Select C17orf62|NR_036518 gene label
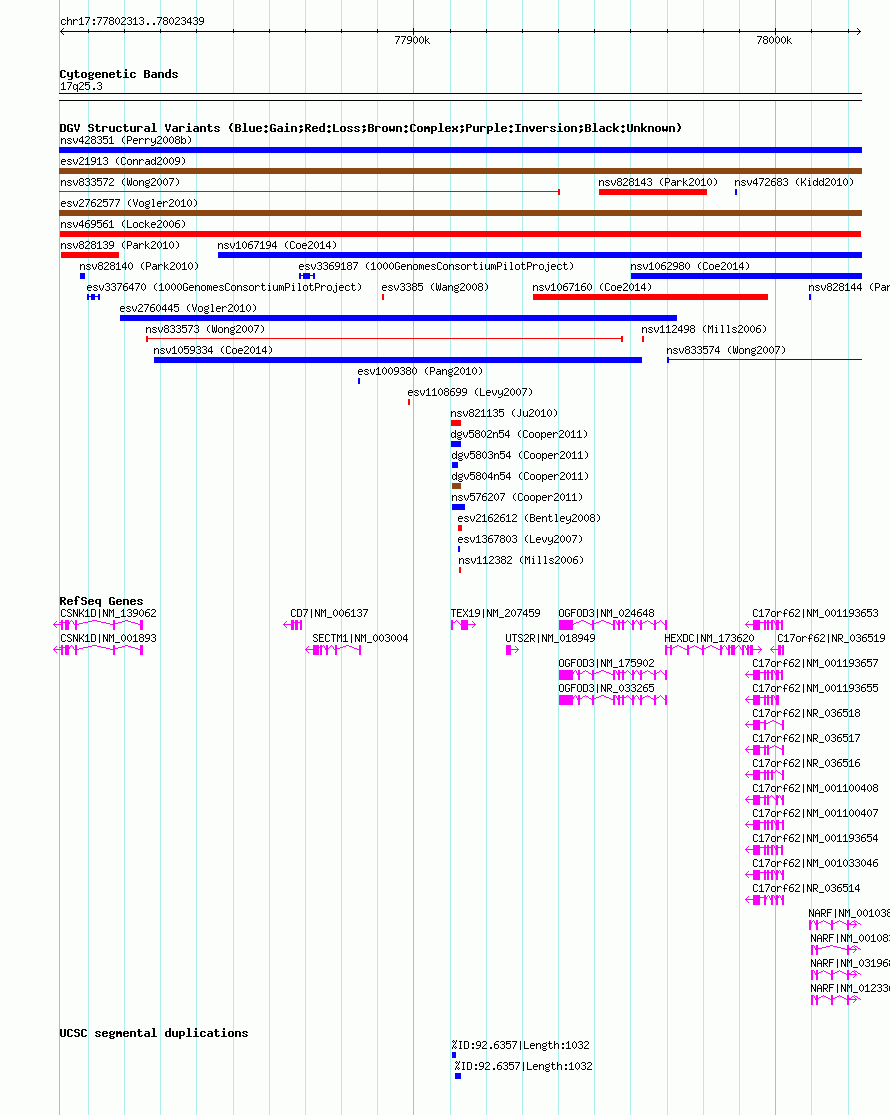This screenshot has width=890, height=1115. 806,713
